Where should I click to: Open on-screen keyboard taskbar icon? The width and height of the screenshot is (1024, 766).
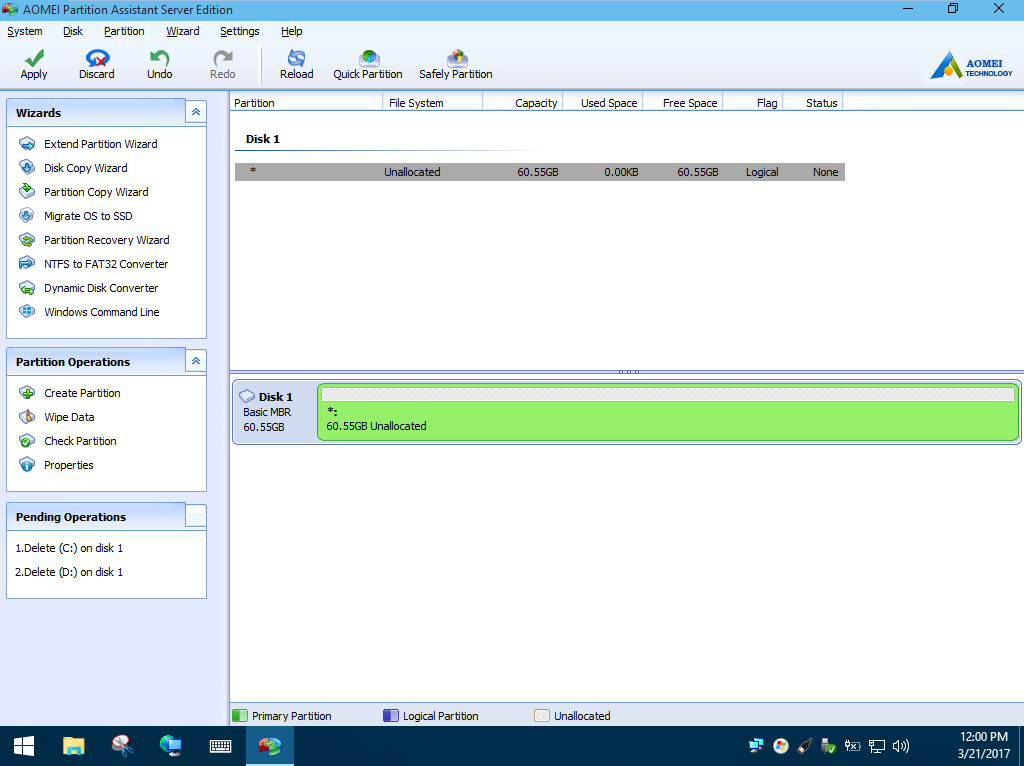point(220,746)
